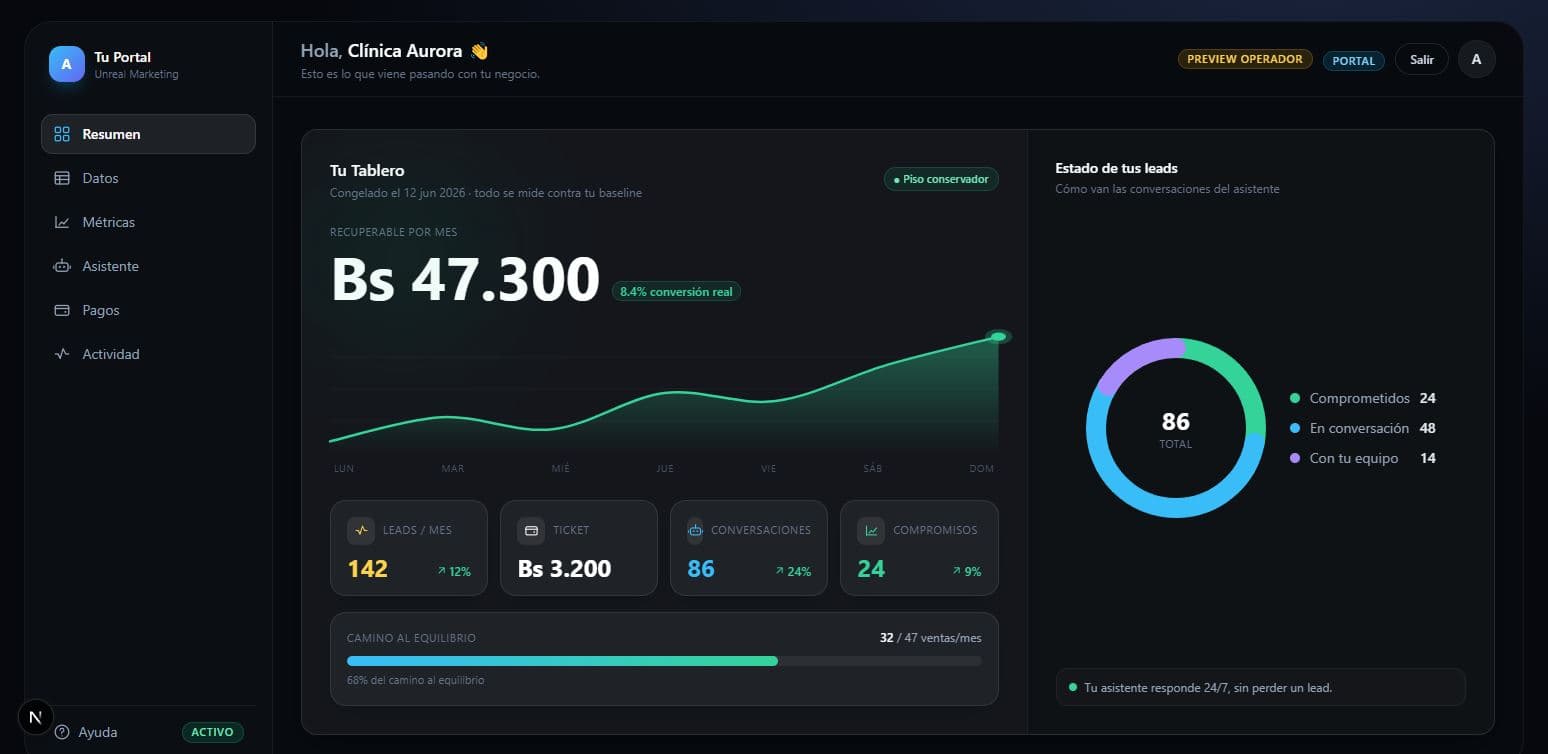Click the ACTIVO status badge
The image size is (1548, 754).
pyautogui.click(x=212, y=732)
